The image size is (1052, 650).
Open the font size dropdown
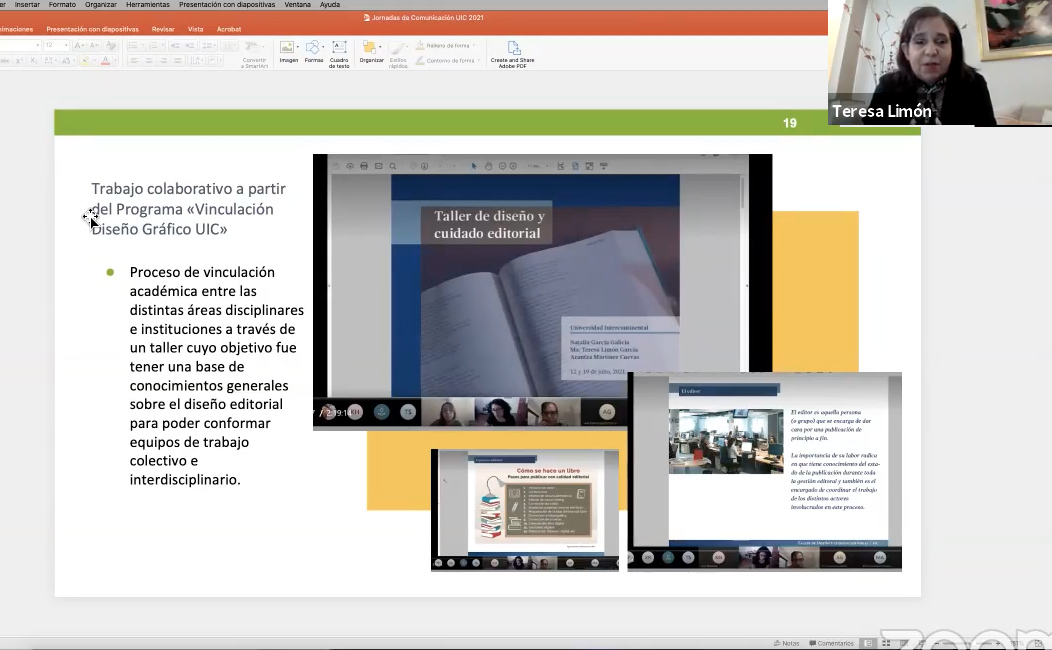tap(66, 45)
